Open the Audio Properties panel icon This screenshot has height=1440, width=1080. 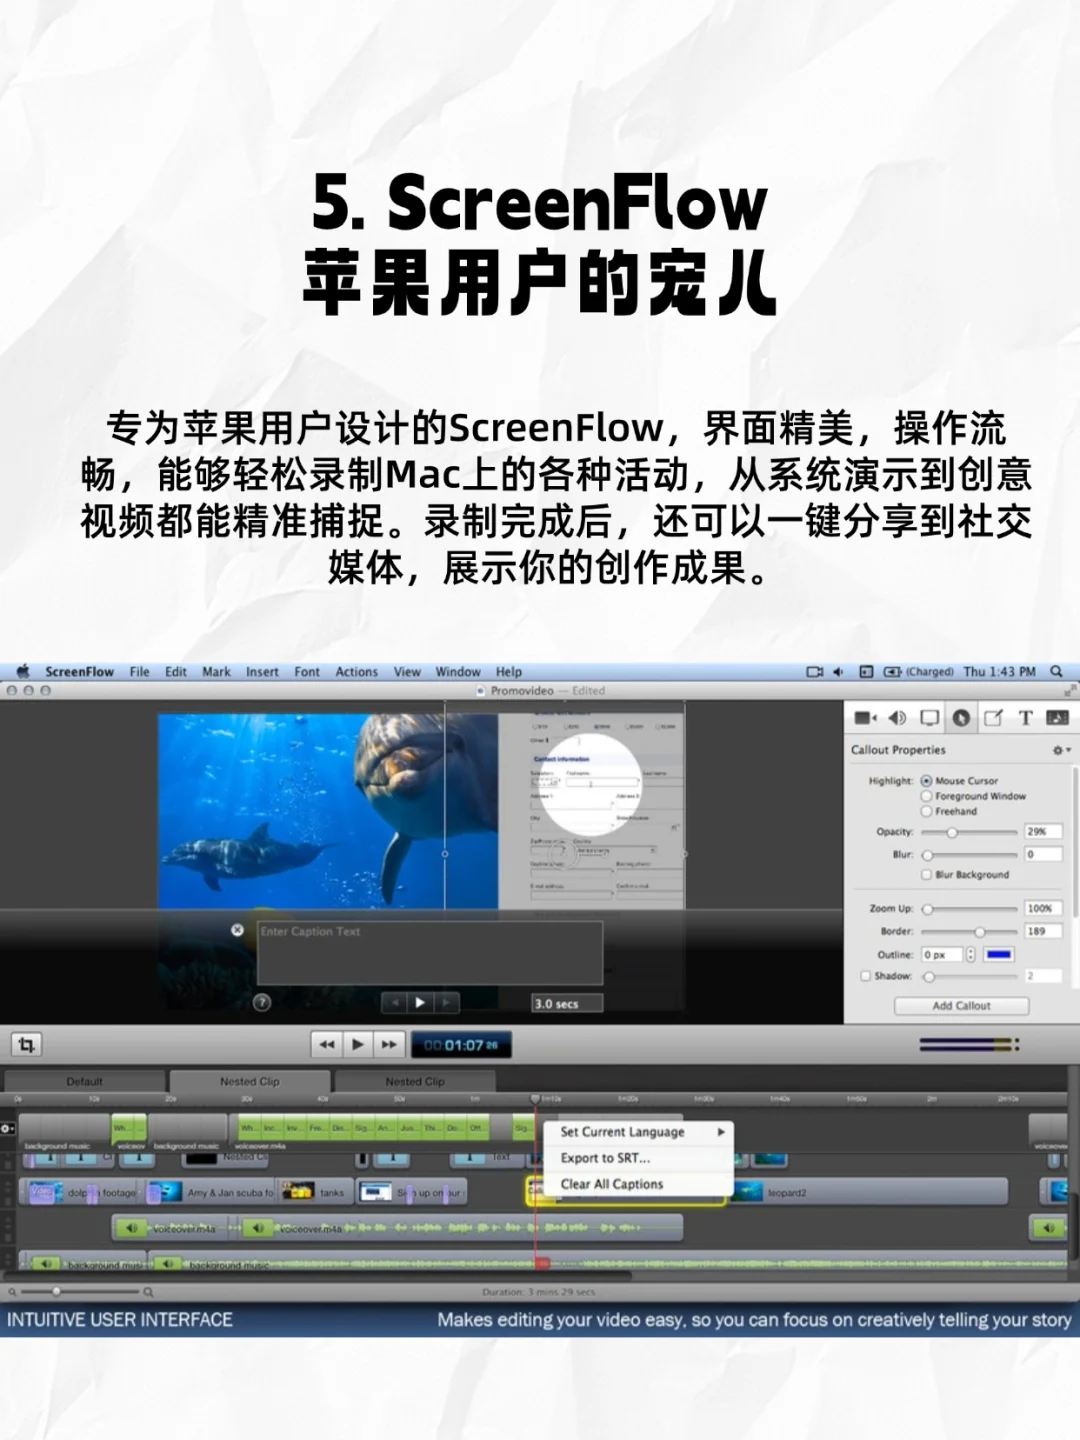[x=897, y=718]
